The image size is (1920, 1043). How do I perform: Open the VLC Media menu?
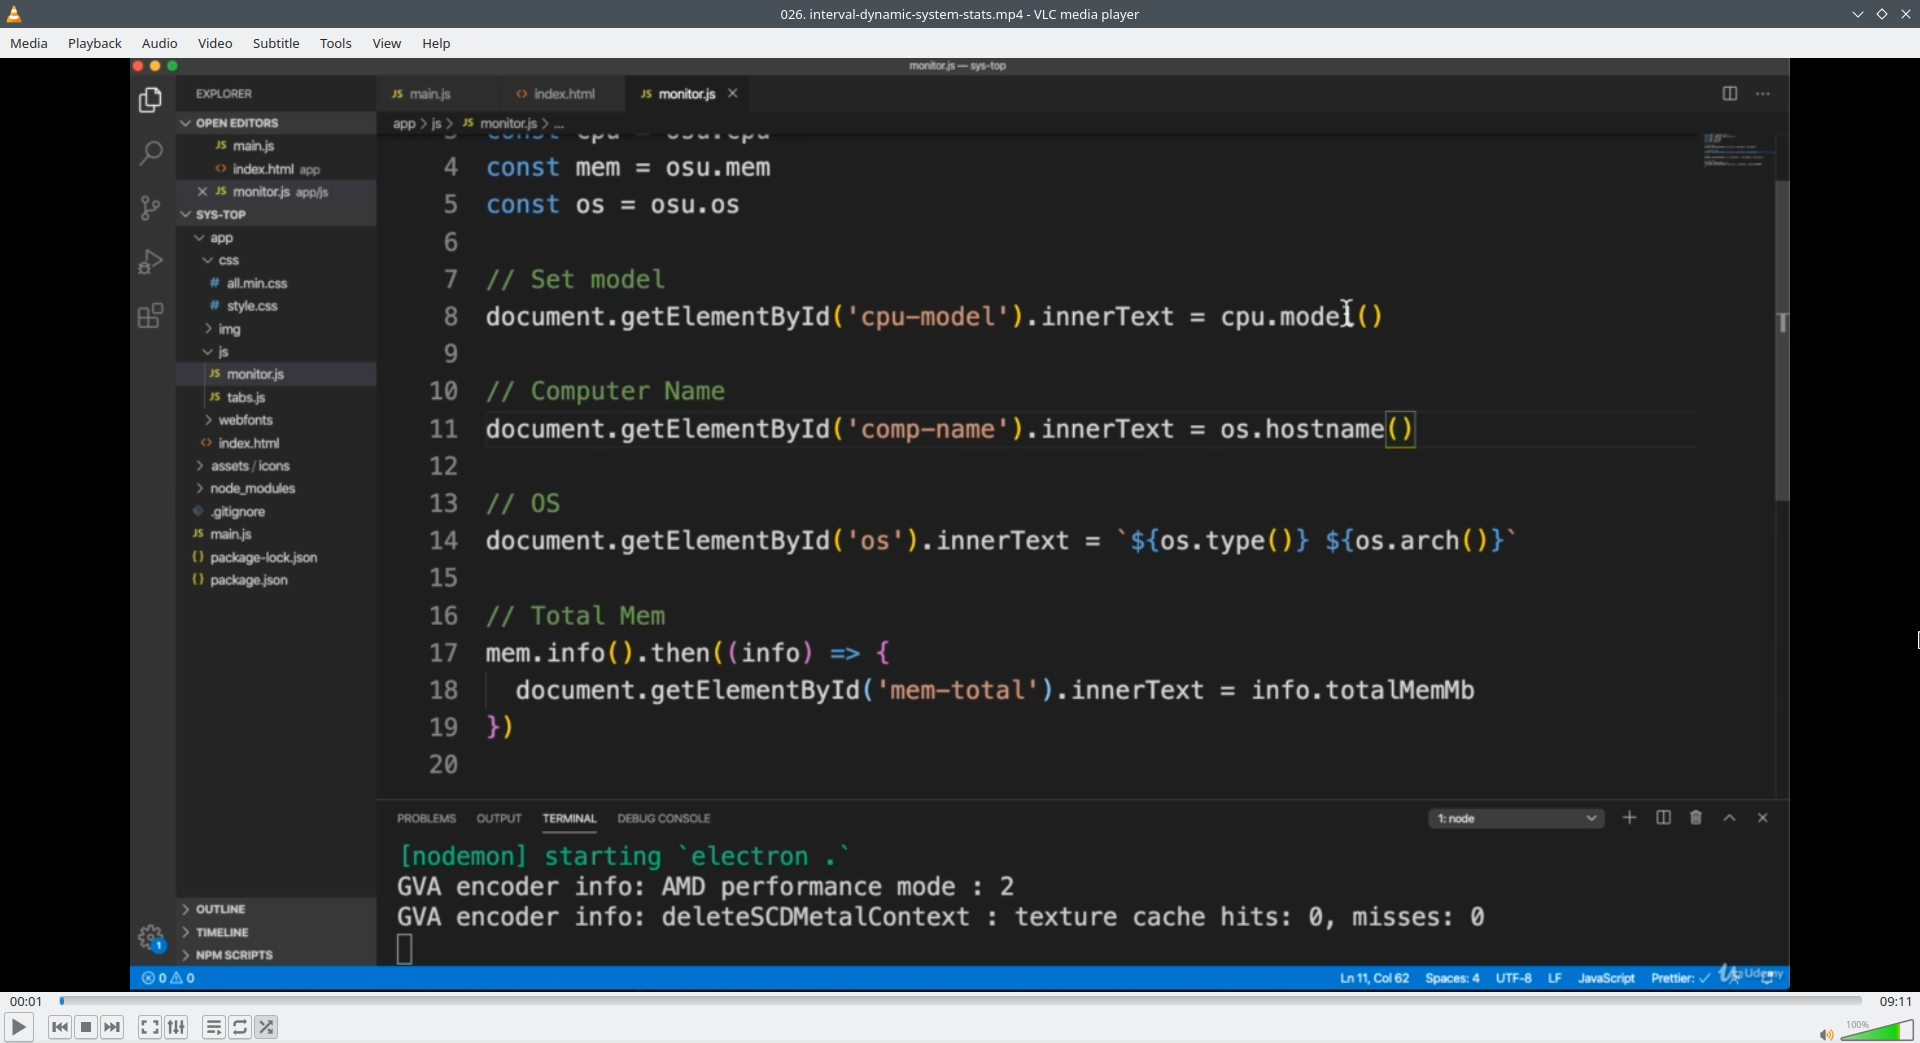29,43
